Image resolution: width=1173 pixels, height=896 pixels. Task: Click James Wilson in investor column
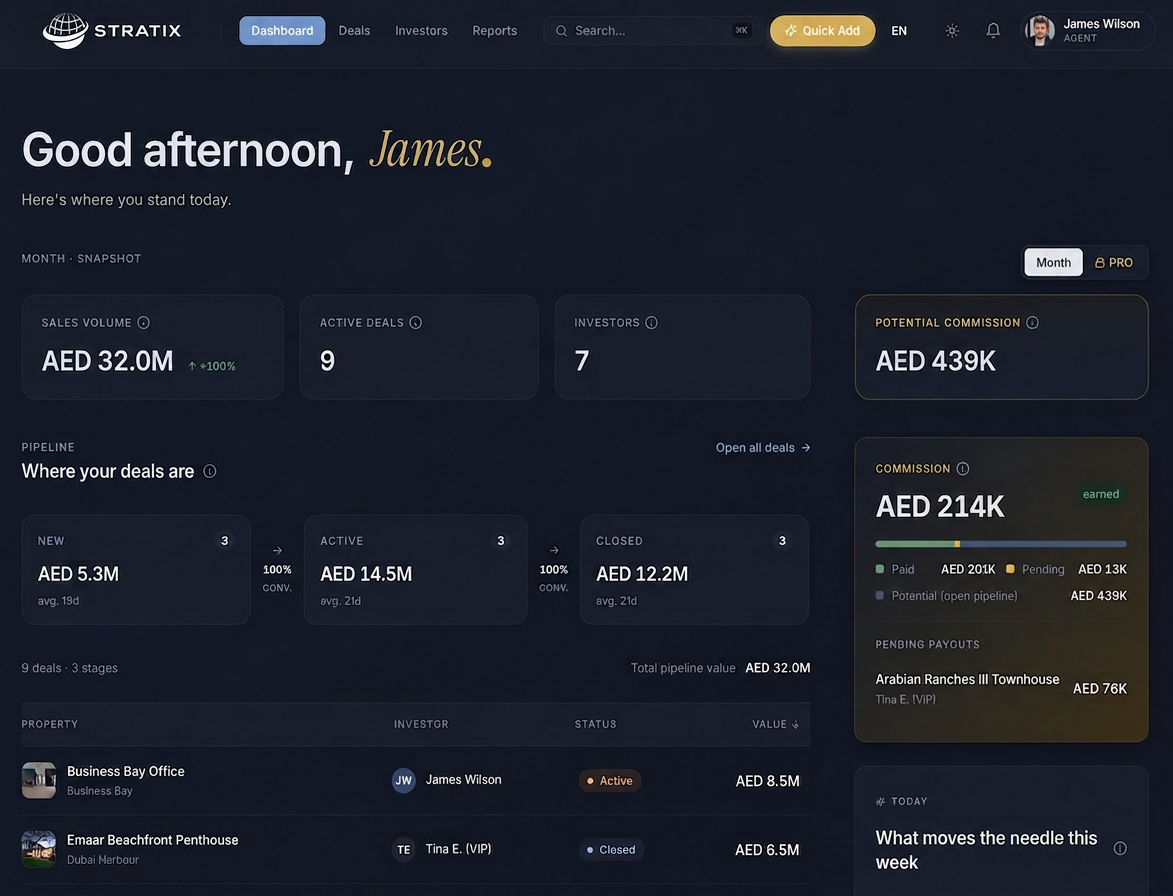464,779
